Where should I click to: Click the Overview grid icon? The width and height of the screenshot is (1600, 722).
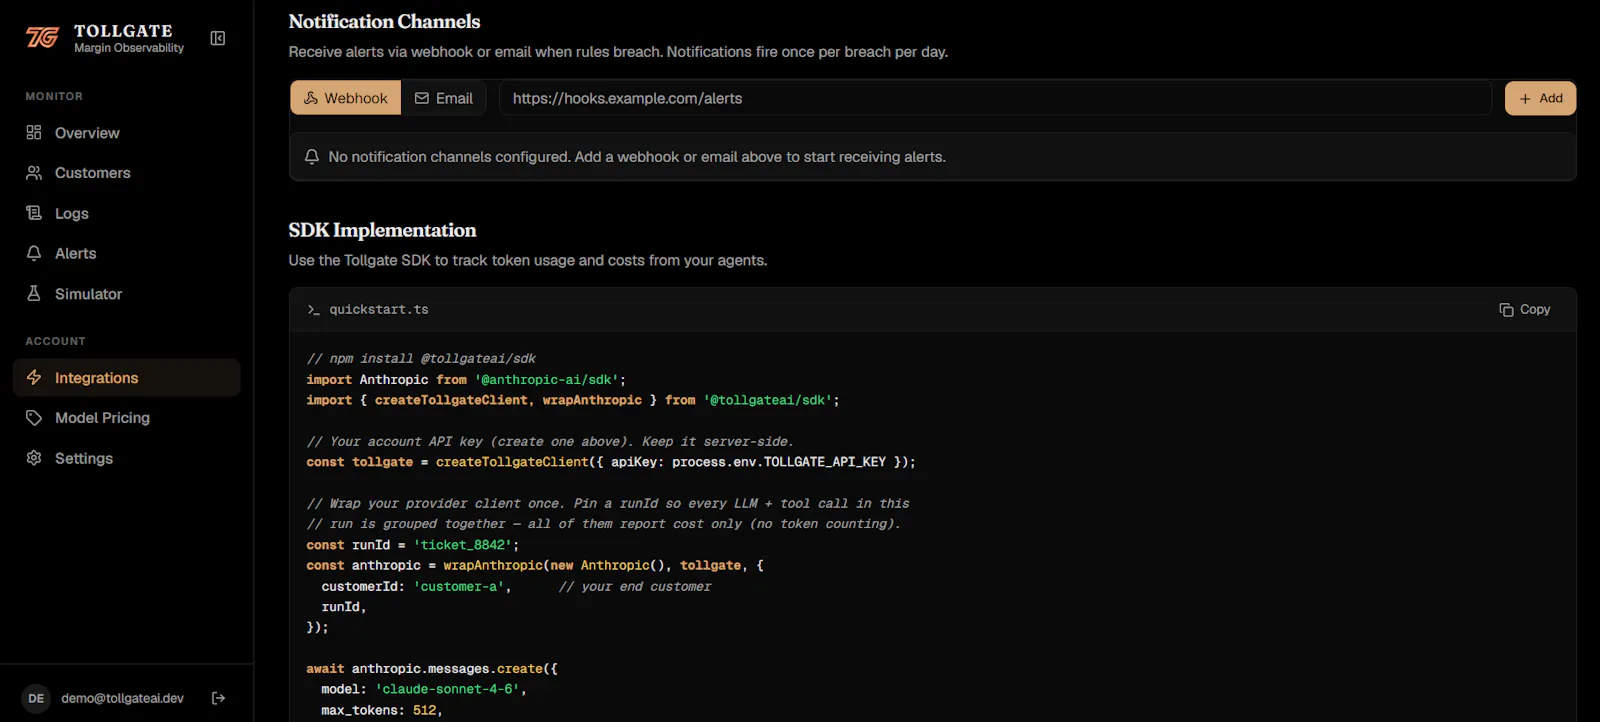[34, 133]
